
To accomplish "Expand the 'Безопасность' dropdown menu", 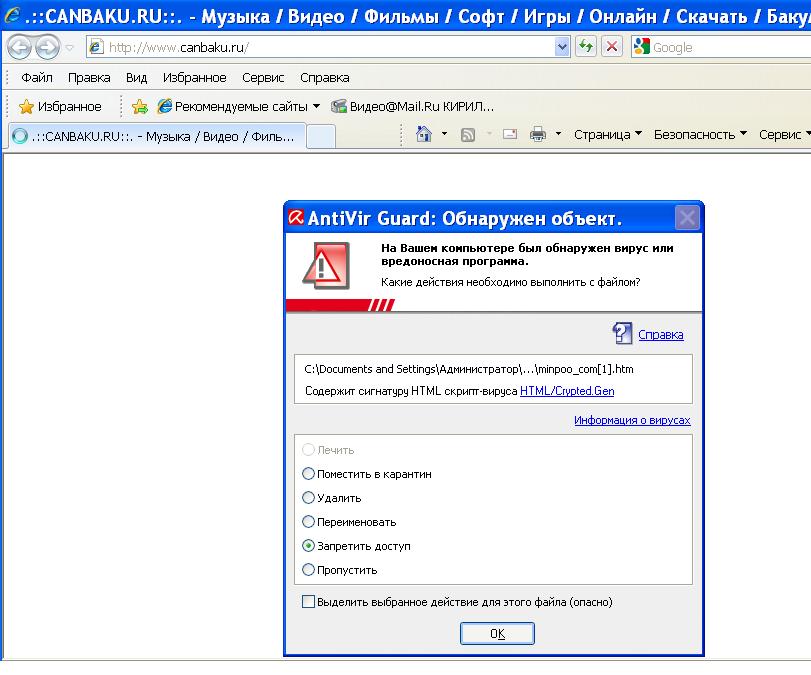I will (700, 134).
